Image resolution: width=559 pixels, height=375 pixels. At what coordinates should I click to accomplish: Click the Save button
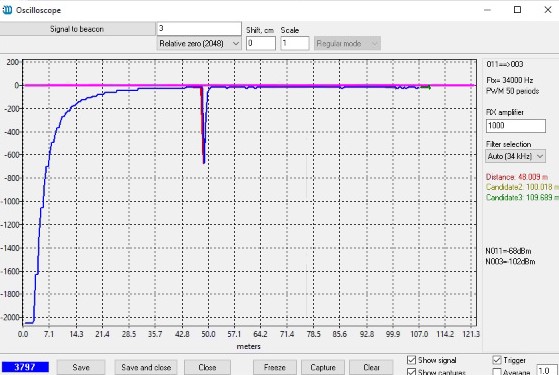pyautogui.click(x=81, y=367)
